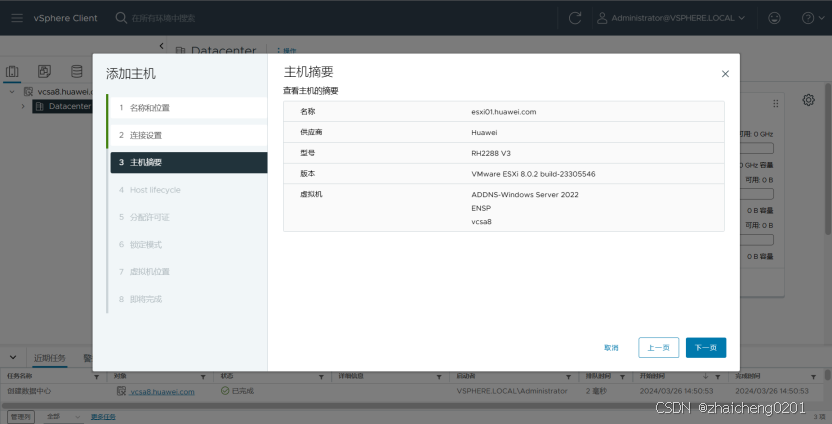Screen dimensions: 832x424
Task: Sort by 开始时间 descending arrow
Action: click(x=705, y=376)
